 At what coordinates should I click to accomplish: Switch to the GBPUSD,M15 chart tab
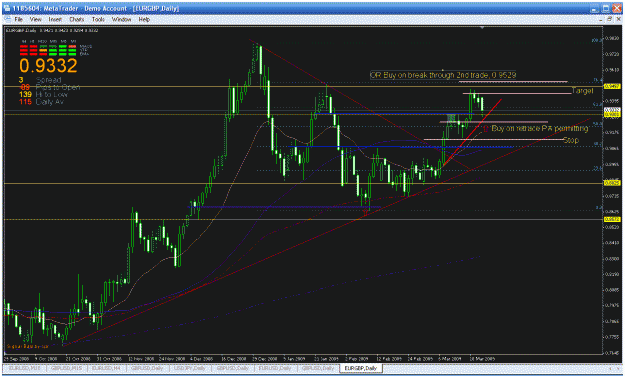click(66, 368)
